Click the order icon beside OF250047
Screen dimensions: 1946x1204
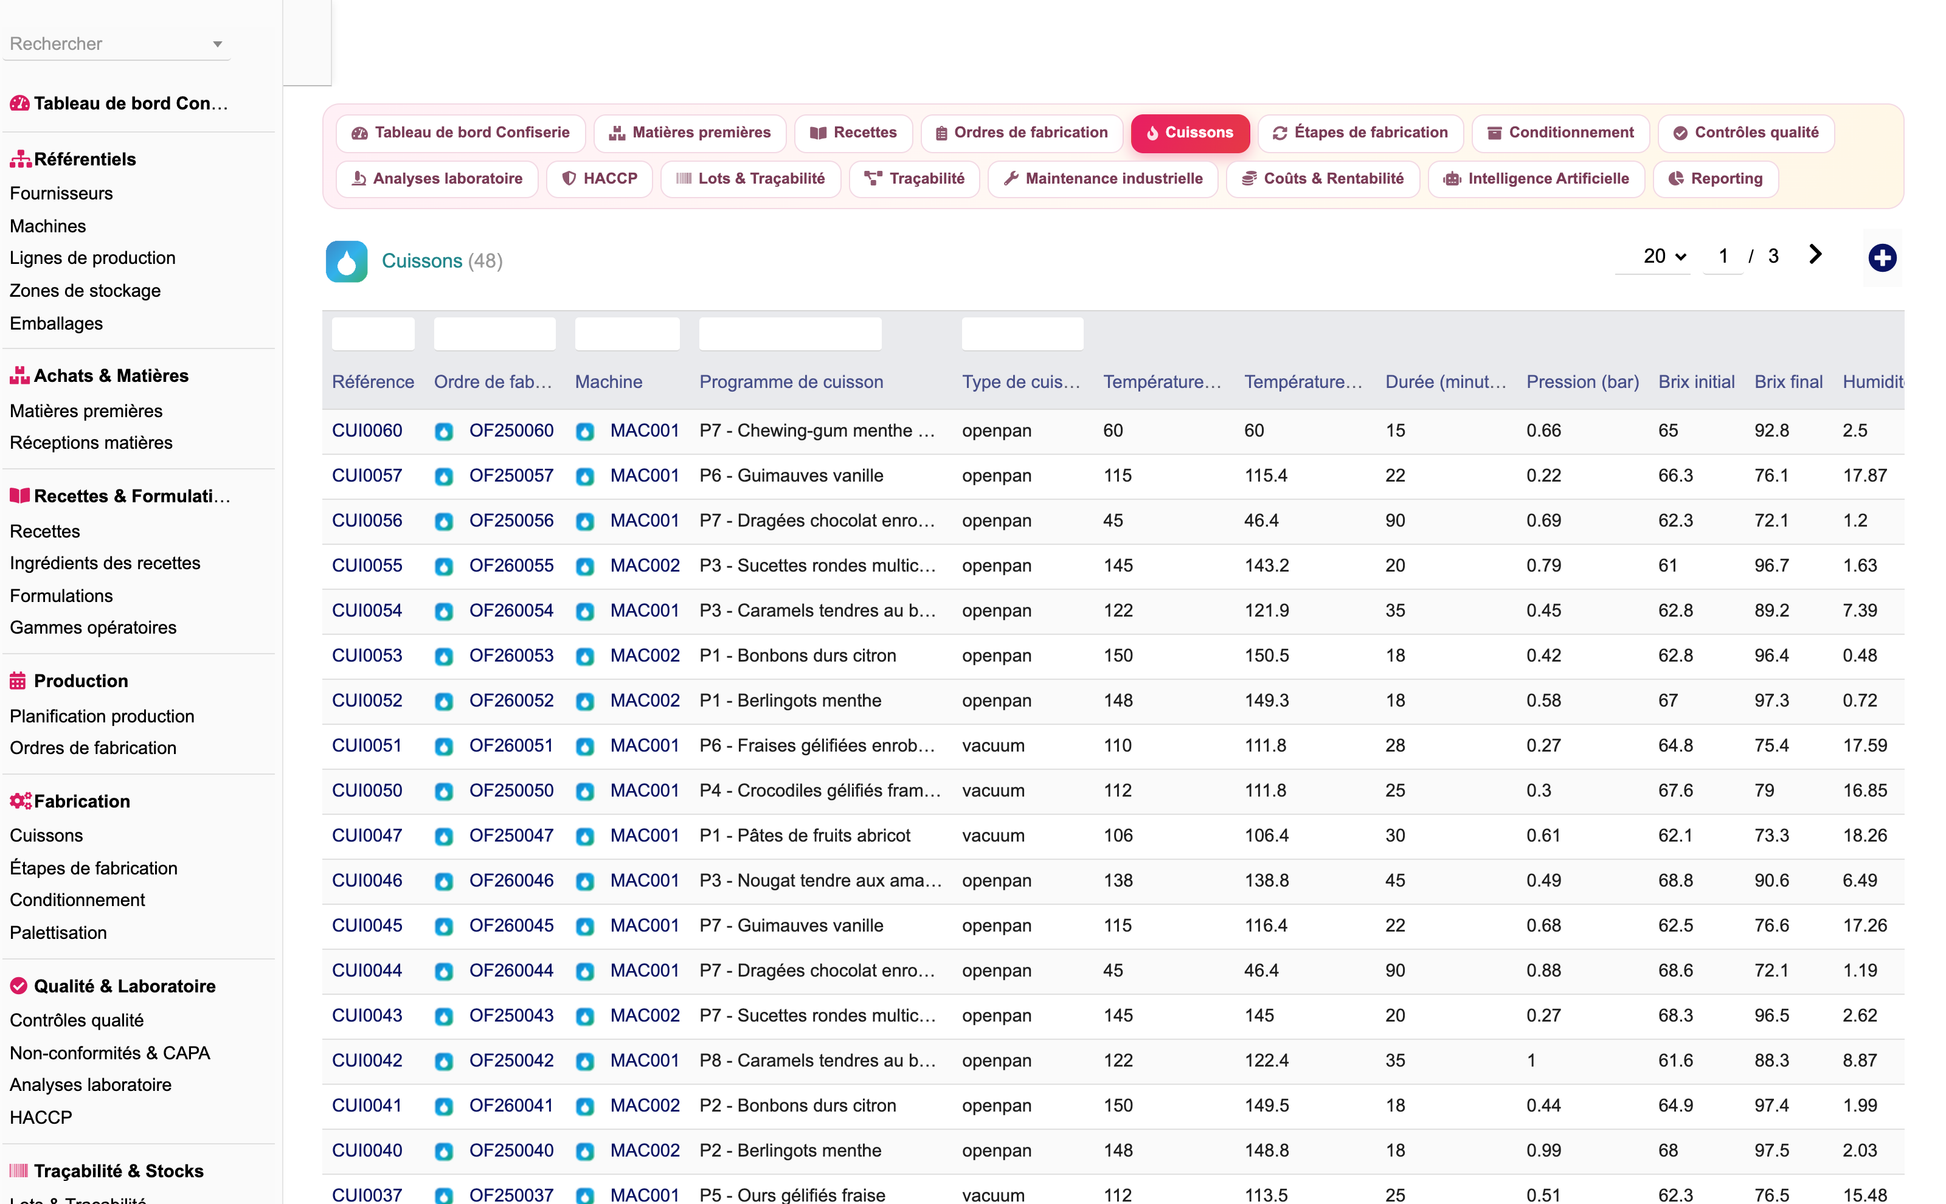pyautogui.click(x=444, y=837)
